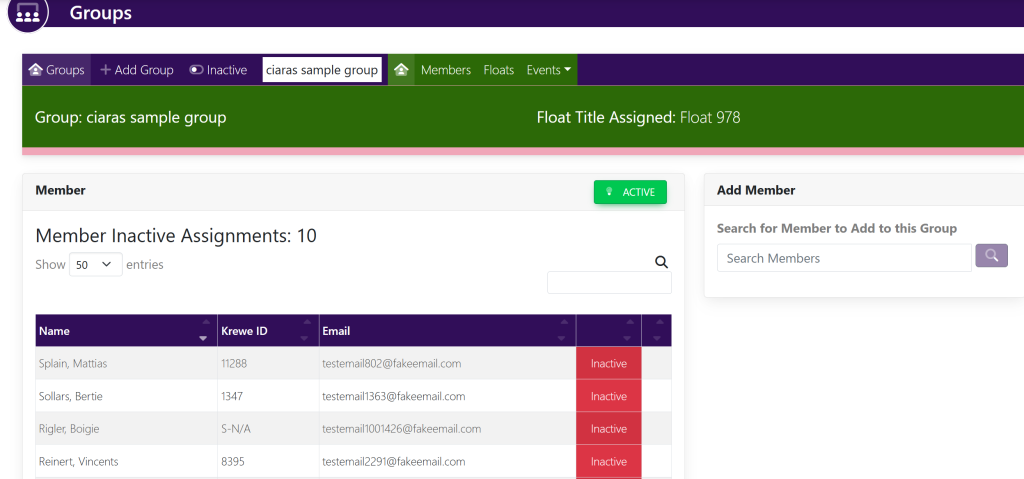Open the Members tab
This screenshot has height=479, width=1024.
(x=445, y=70)
